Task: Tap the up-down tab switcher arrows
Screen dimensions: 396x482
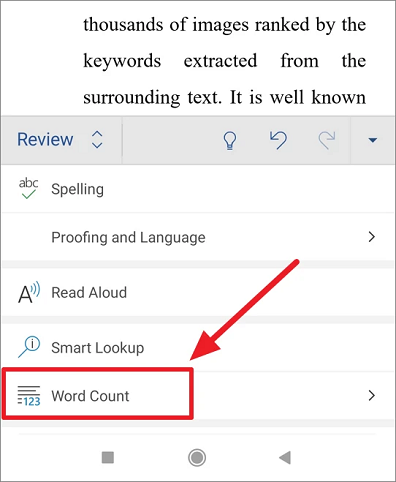Action: [97, 139]
